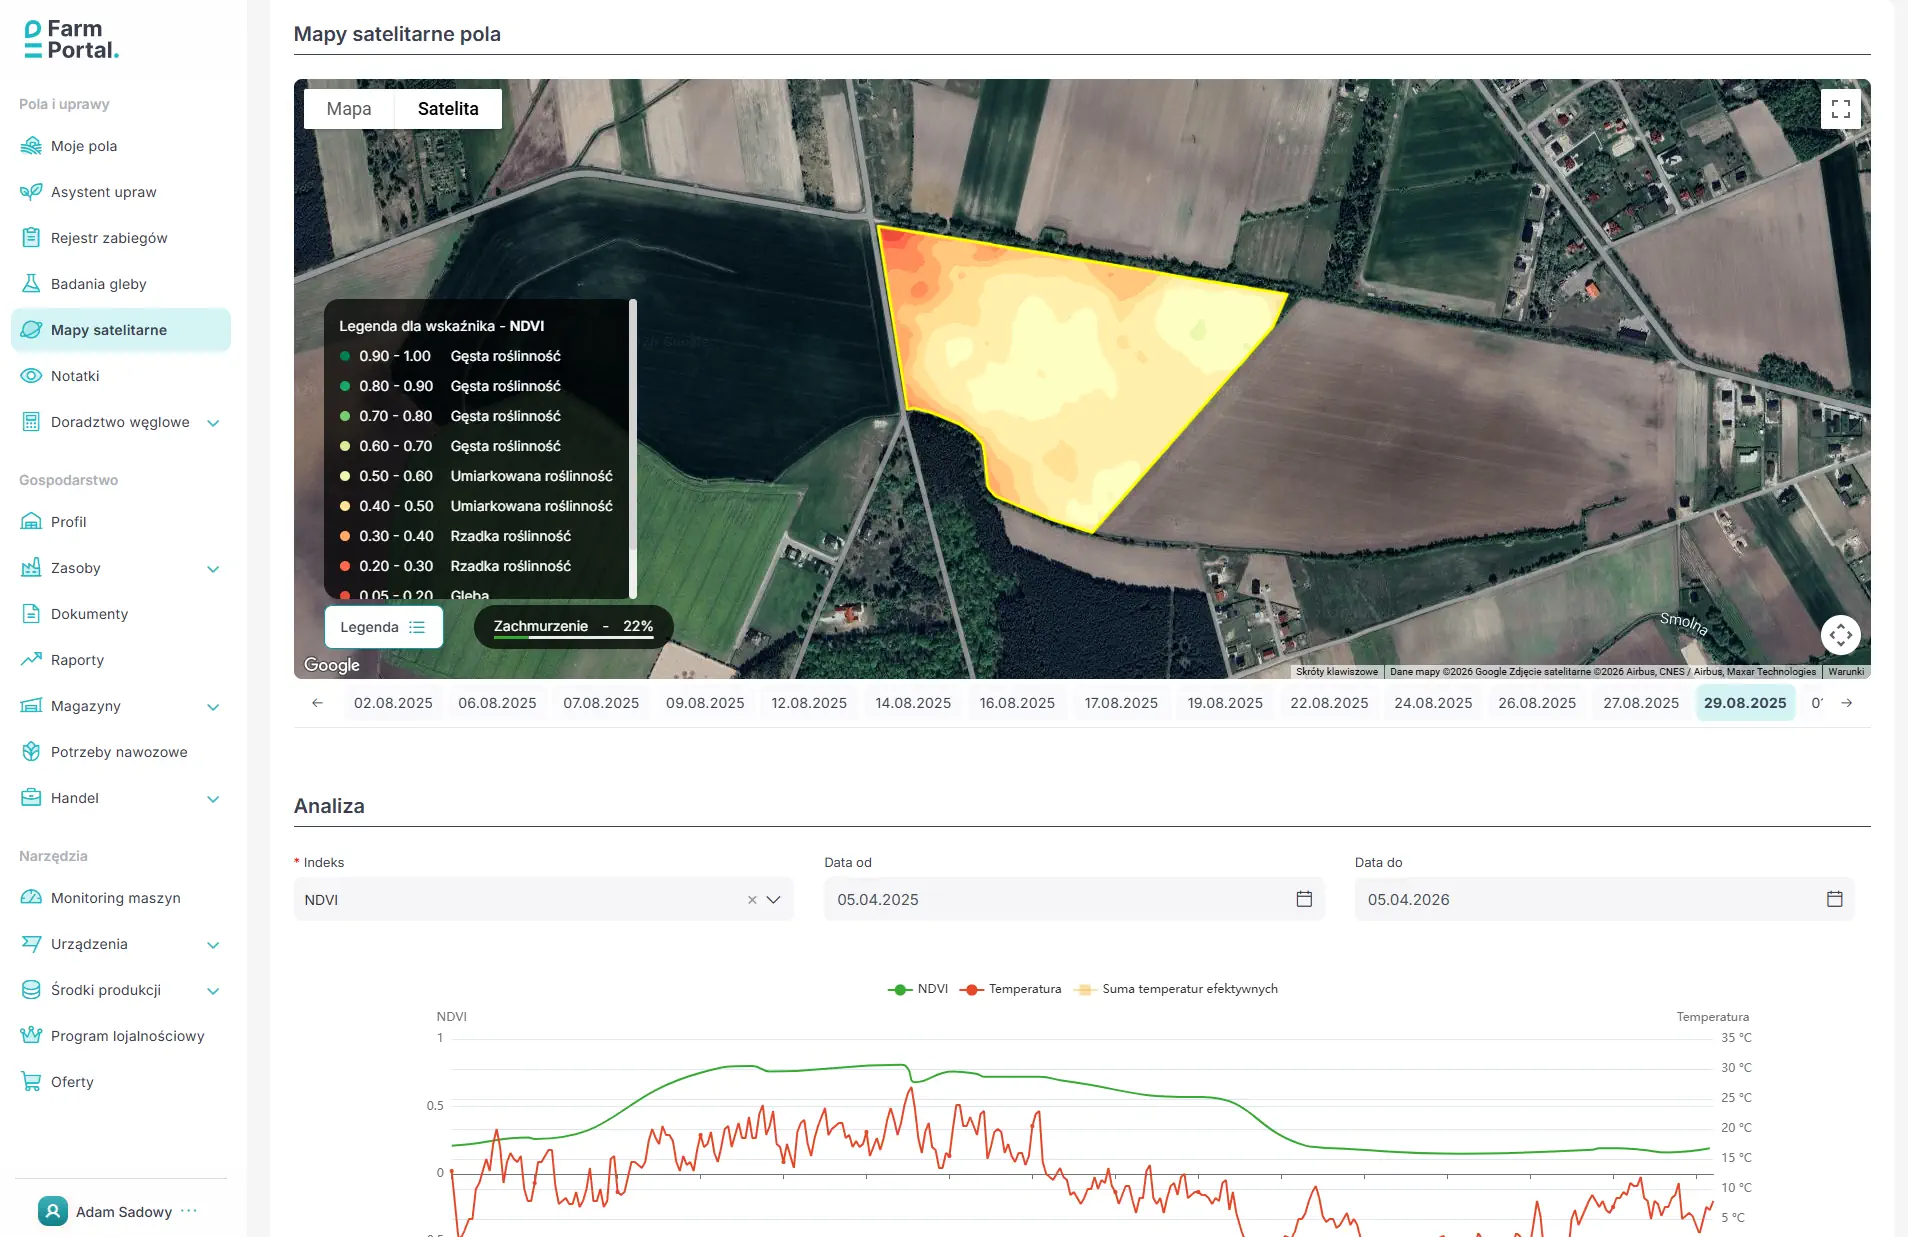Open the Data od calendar icon
The image size is (1908, 1237).
click(x=1304, y=899)
